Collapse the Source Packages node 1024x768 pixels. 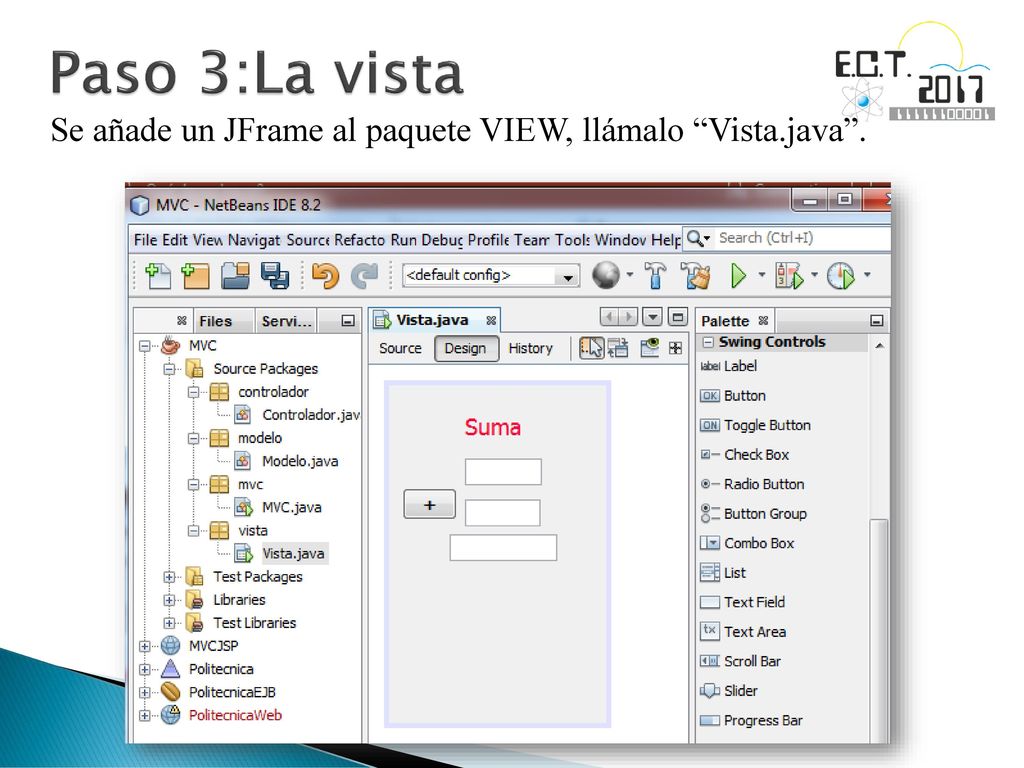pyautogui.click(x=169, y=369)
